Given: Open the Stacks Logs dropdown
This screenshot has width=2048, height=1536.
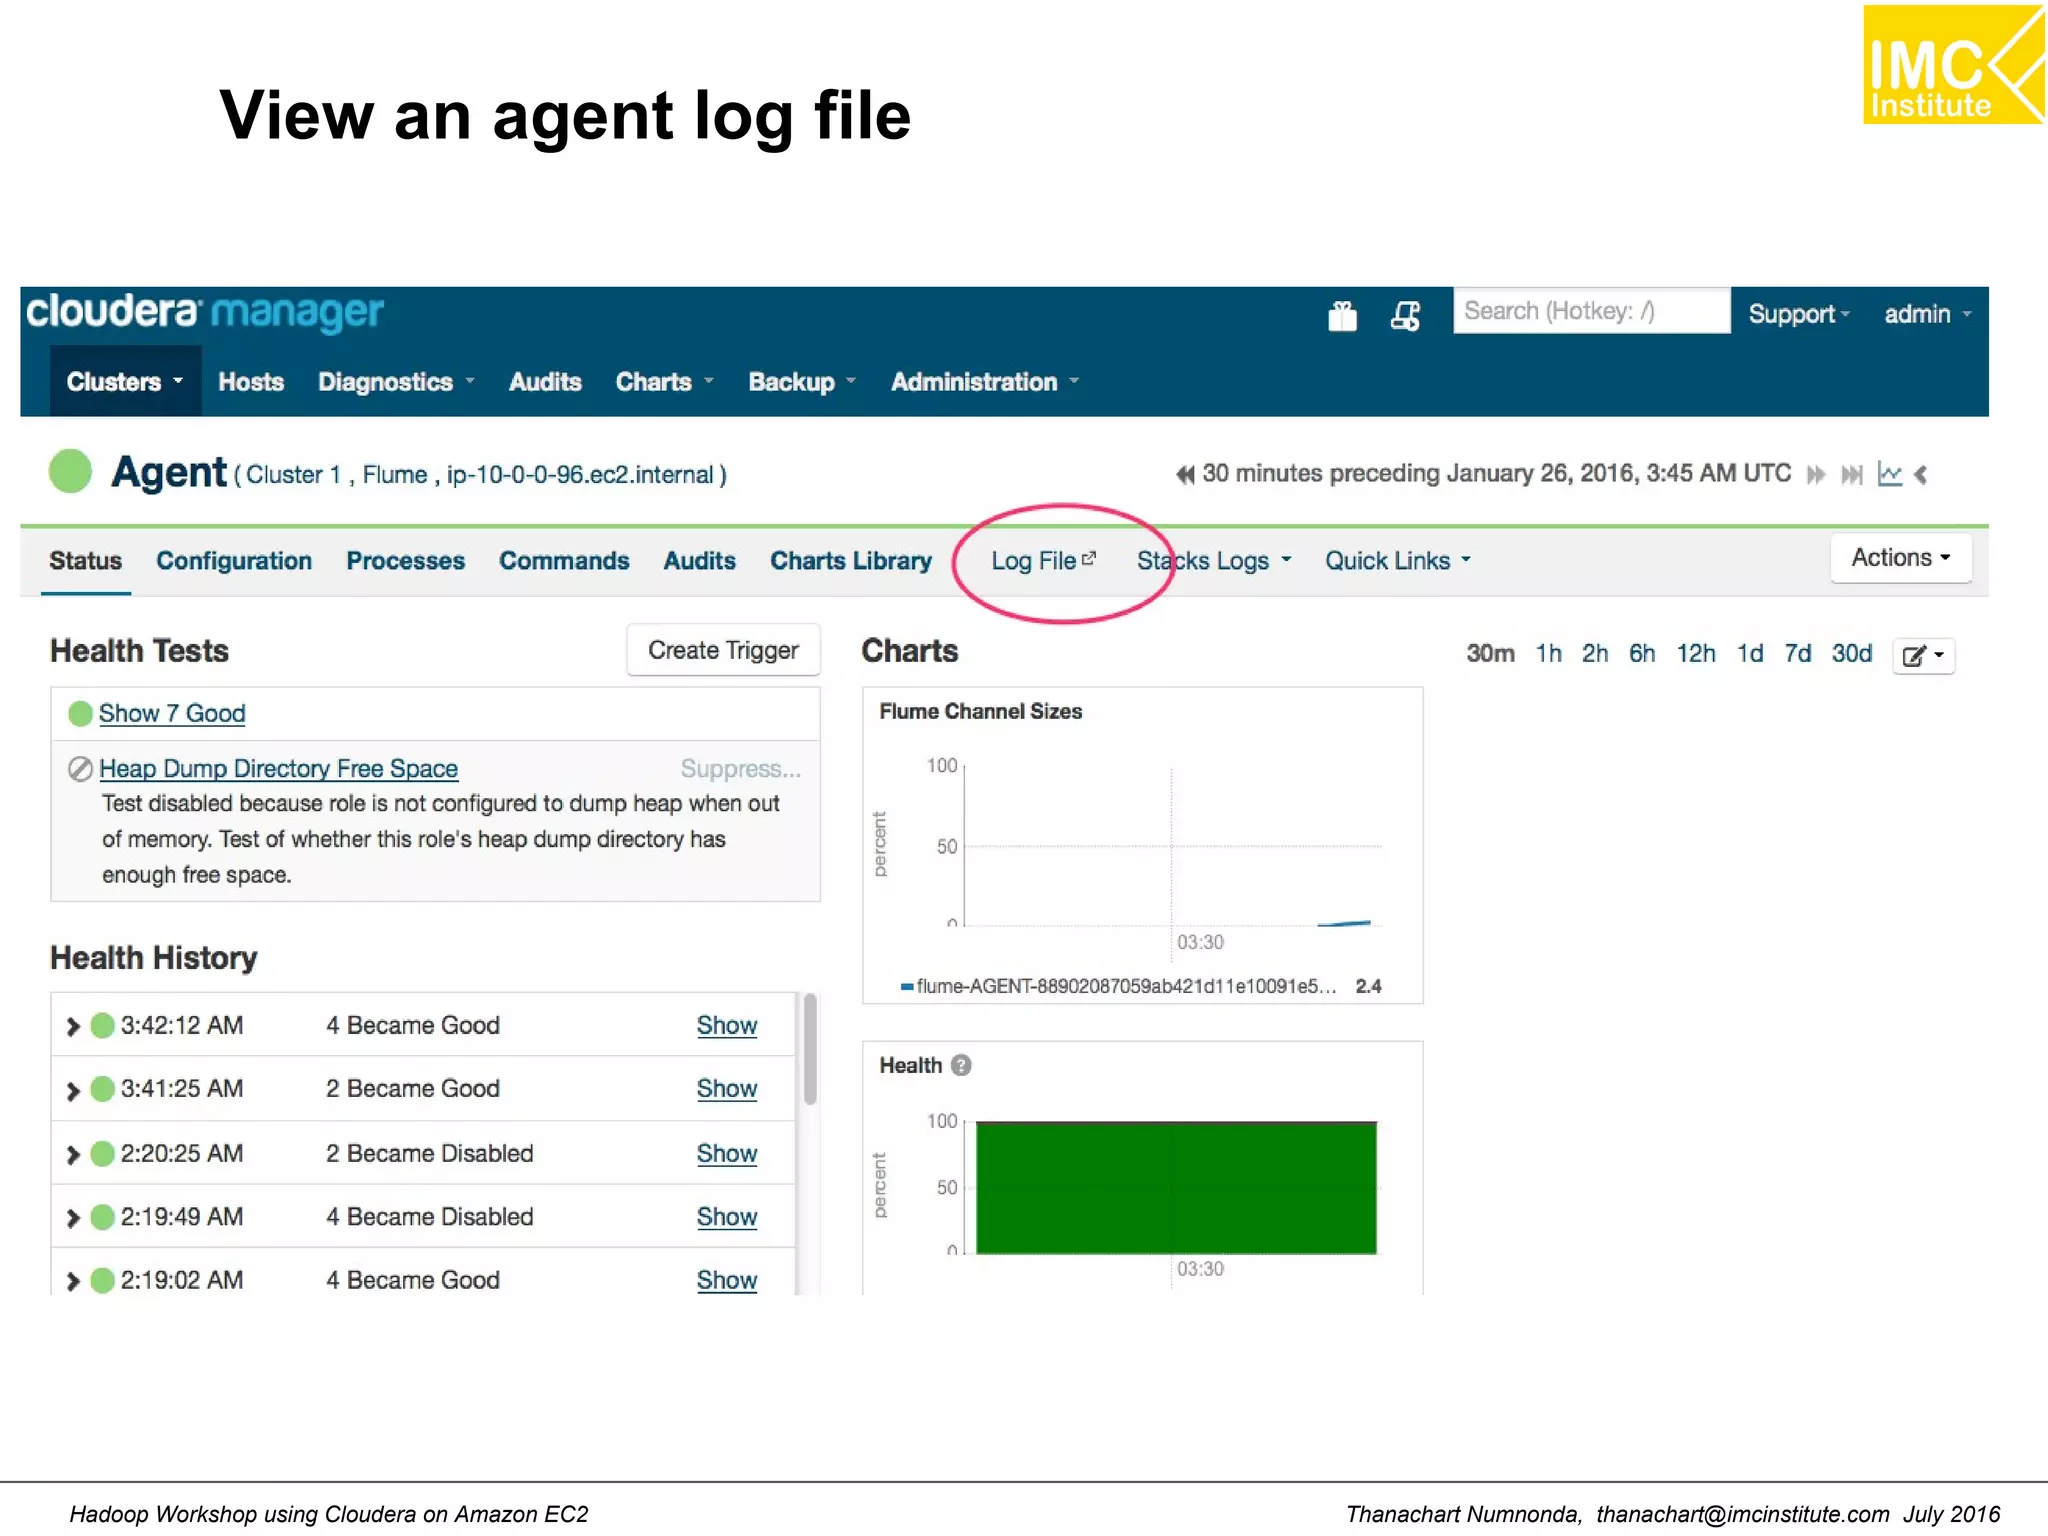Looking at the screenshot, I should coord(1214,561).
